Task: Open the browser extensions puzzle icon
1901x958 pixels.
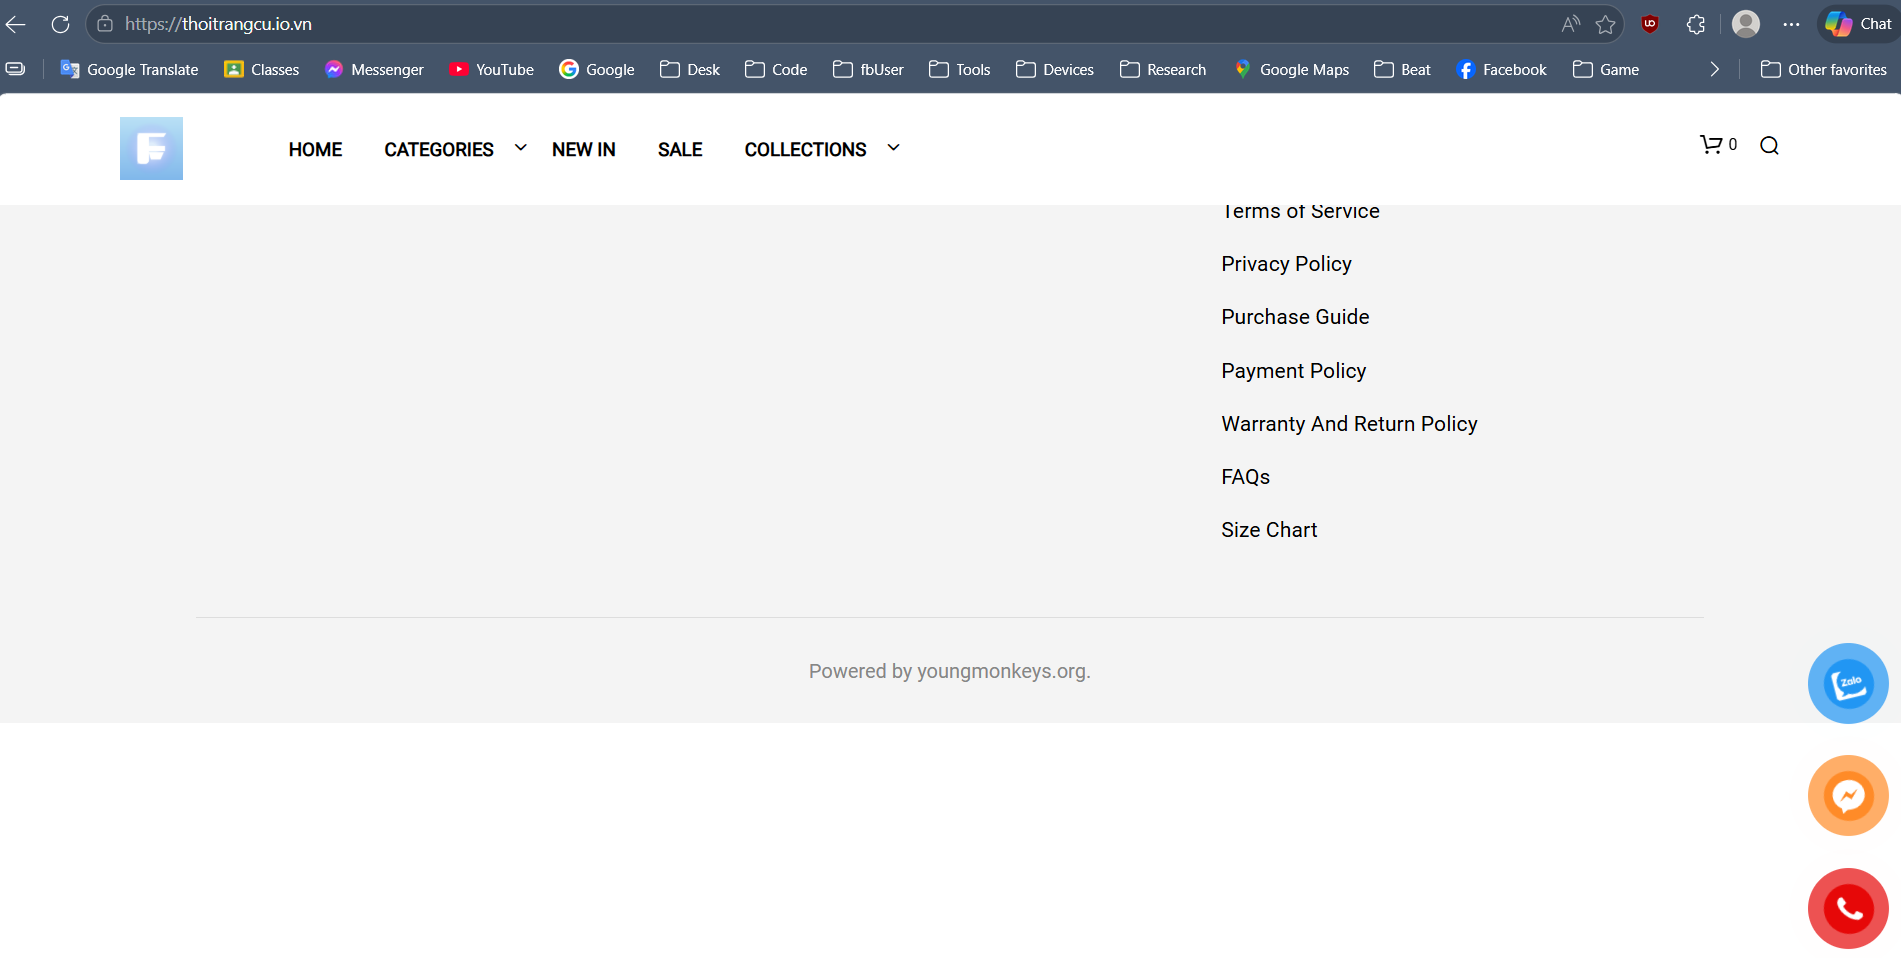Action: point(1695,24)
